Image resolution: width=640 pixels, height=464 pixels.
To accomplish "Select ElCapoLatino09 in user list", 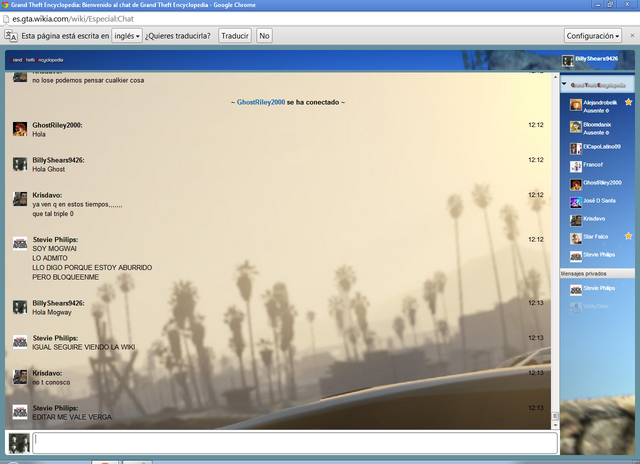I will tap(602, 147).
